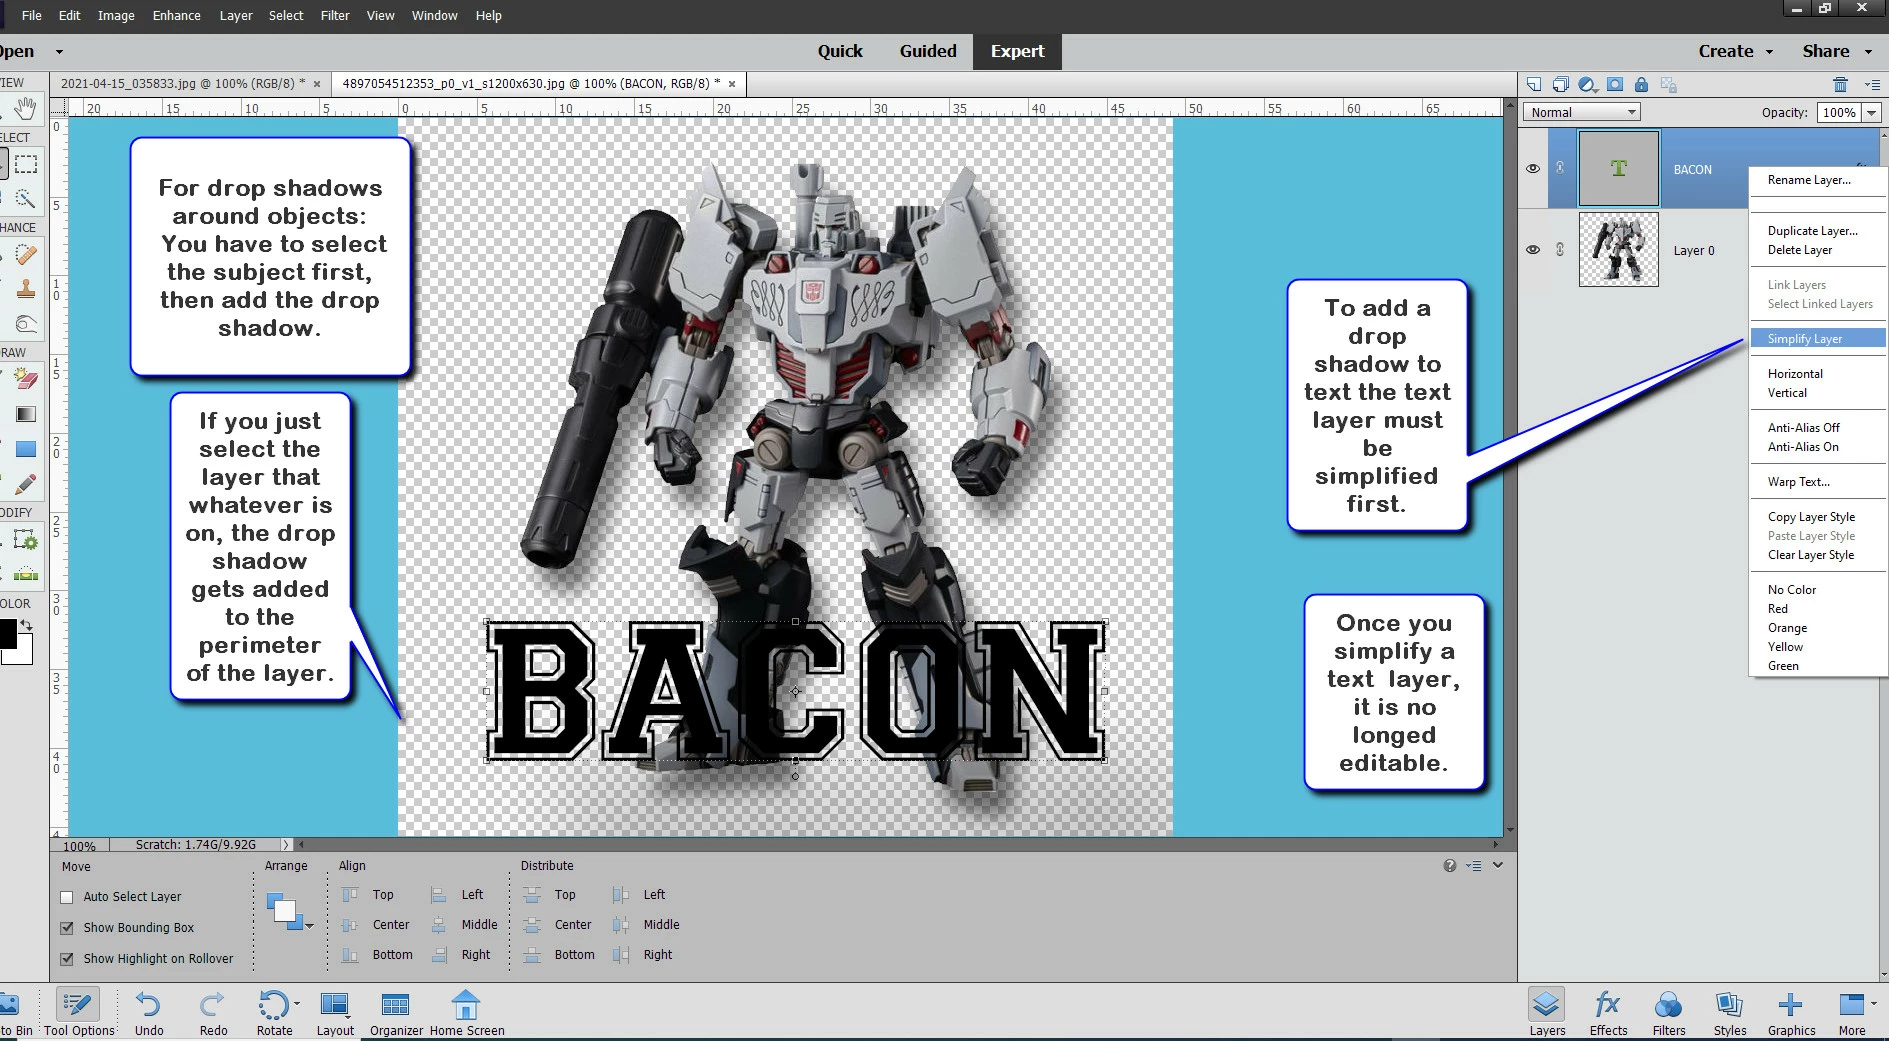
Task: Swap foreground and background colors
Action: [x=27, y=625]
